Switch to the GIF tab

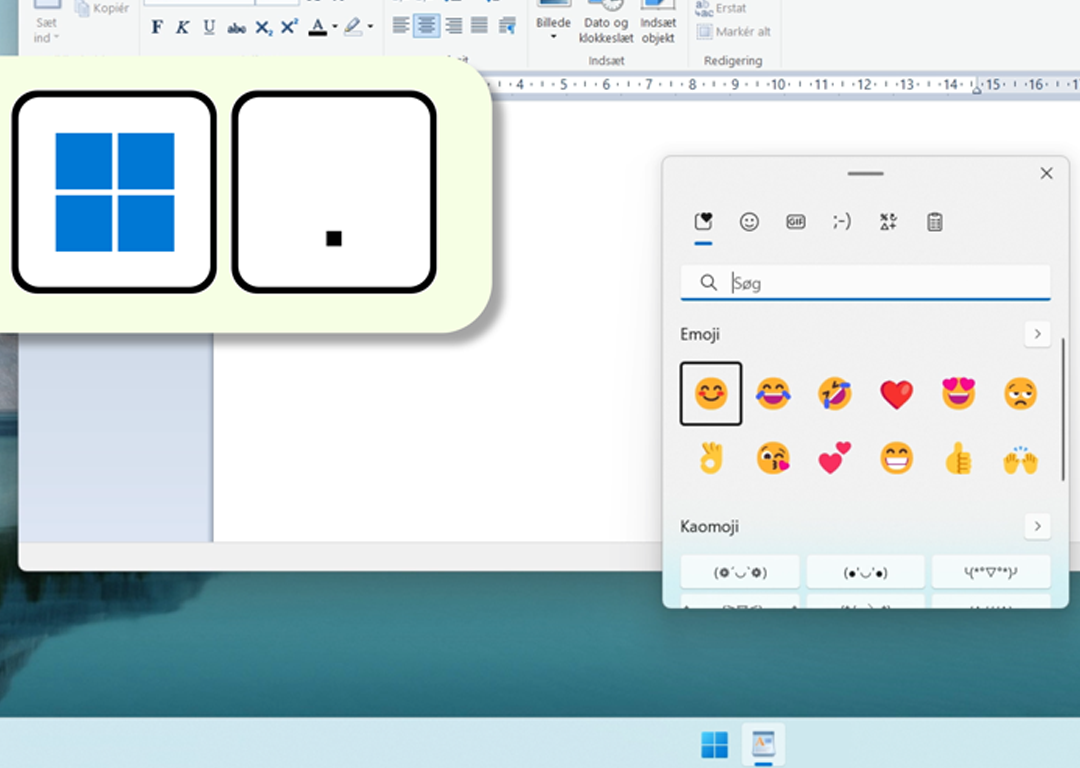[796, 222]
